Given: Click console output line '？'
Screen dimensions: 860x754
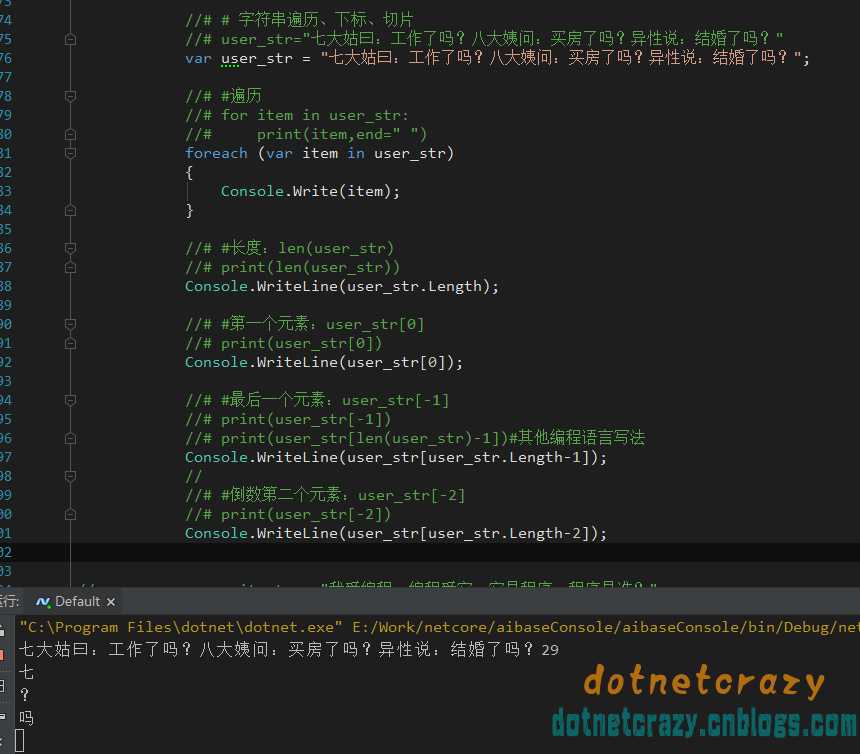Looking at the screenshot, I should coord(25,695).
